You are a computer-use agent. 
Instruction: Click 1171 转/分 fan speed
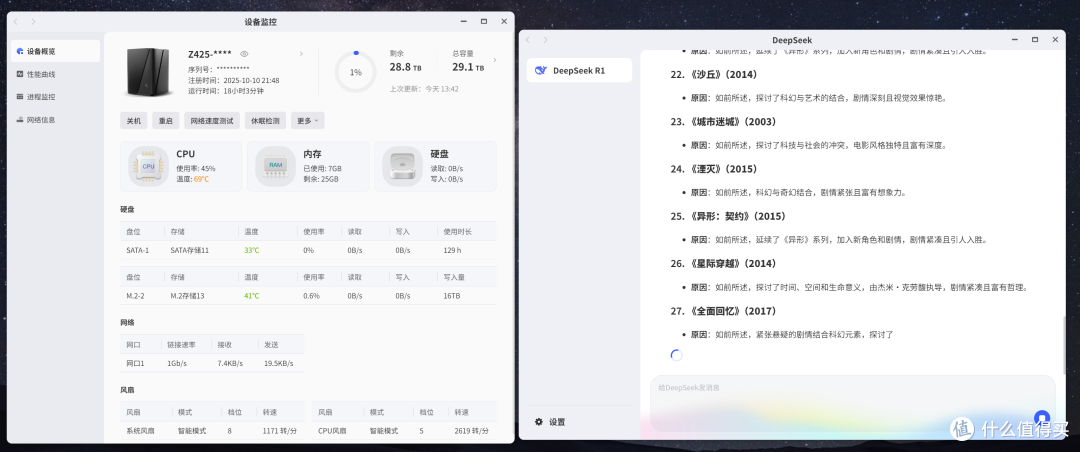[x=280, y=431]
